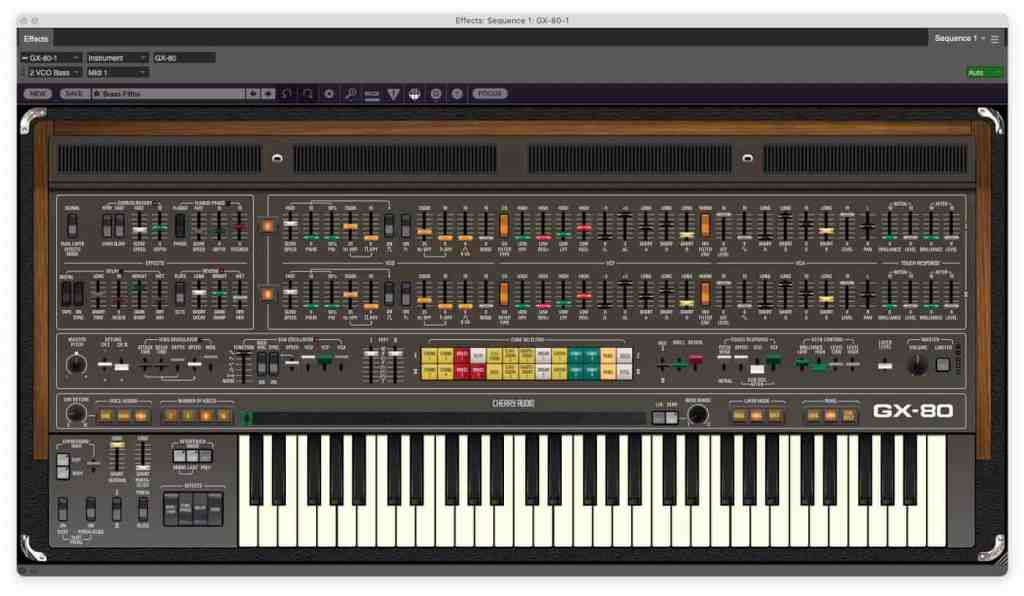
Task: Go to the previous preset with the left arrow
Action: click(x=253, y=94)
